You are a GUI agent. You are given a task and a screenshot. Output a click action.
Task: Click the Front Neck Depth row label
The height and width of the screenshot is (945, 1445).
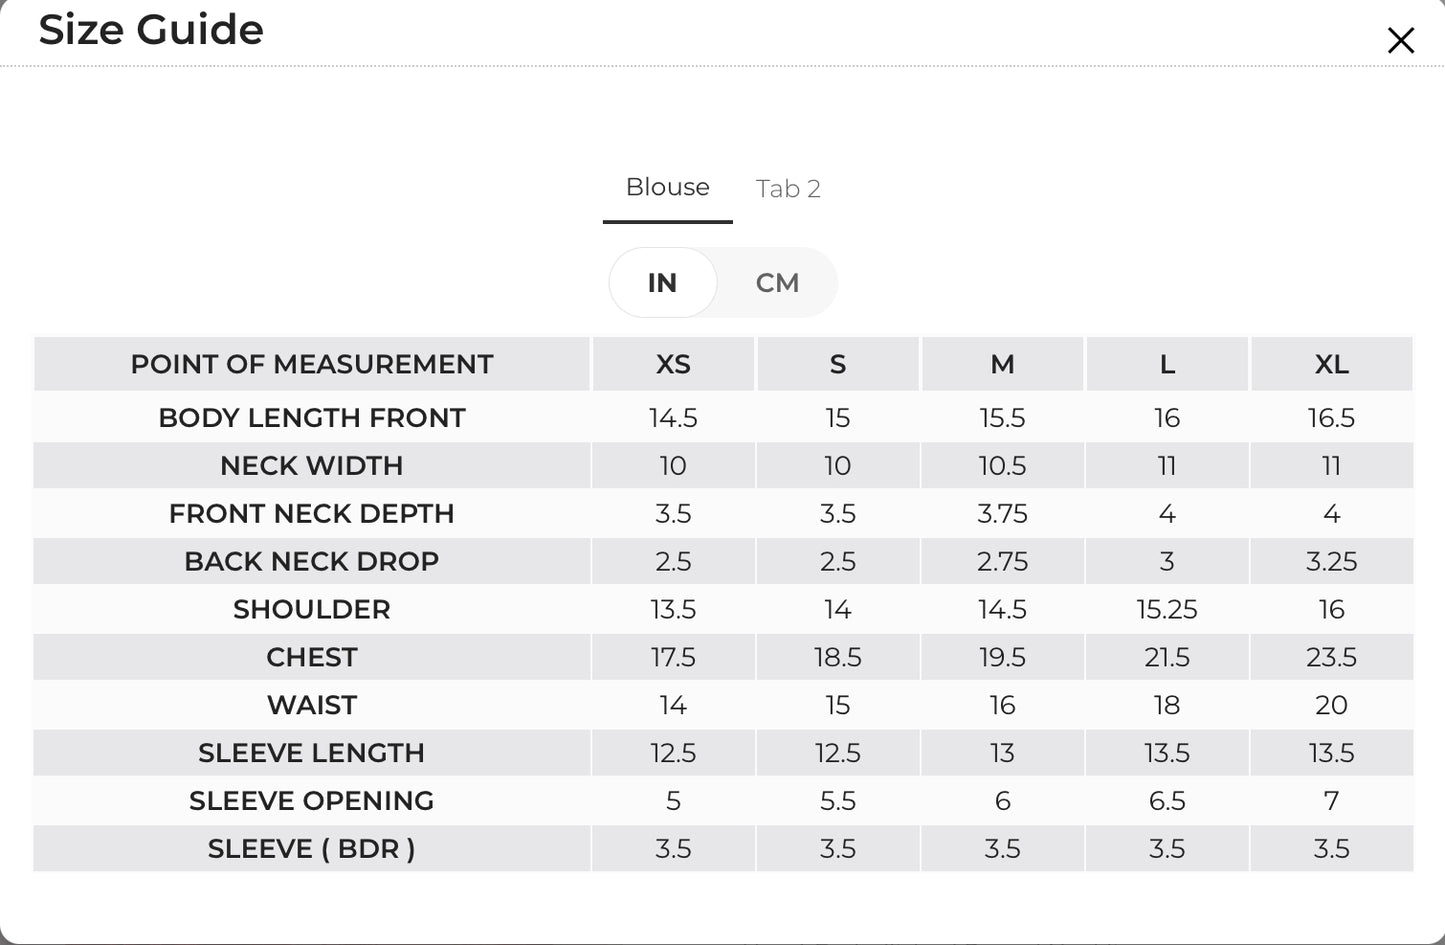click(312, 514)
